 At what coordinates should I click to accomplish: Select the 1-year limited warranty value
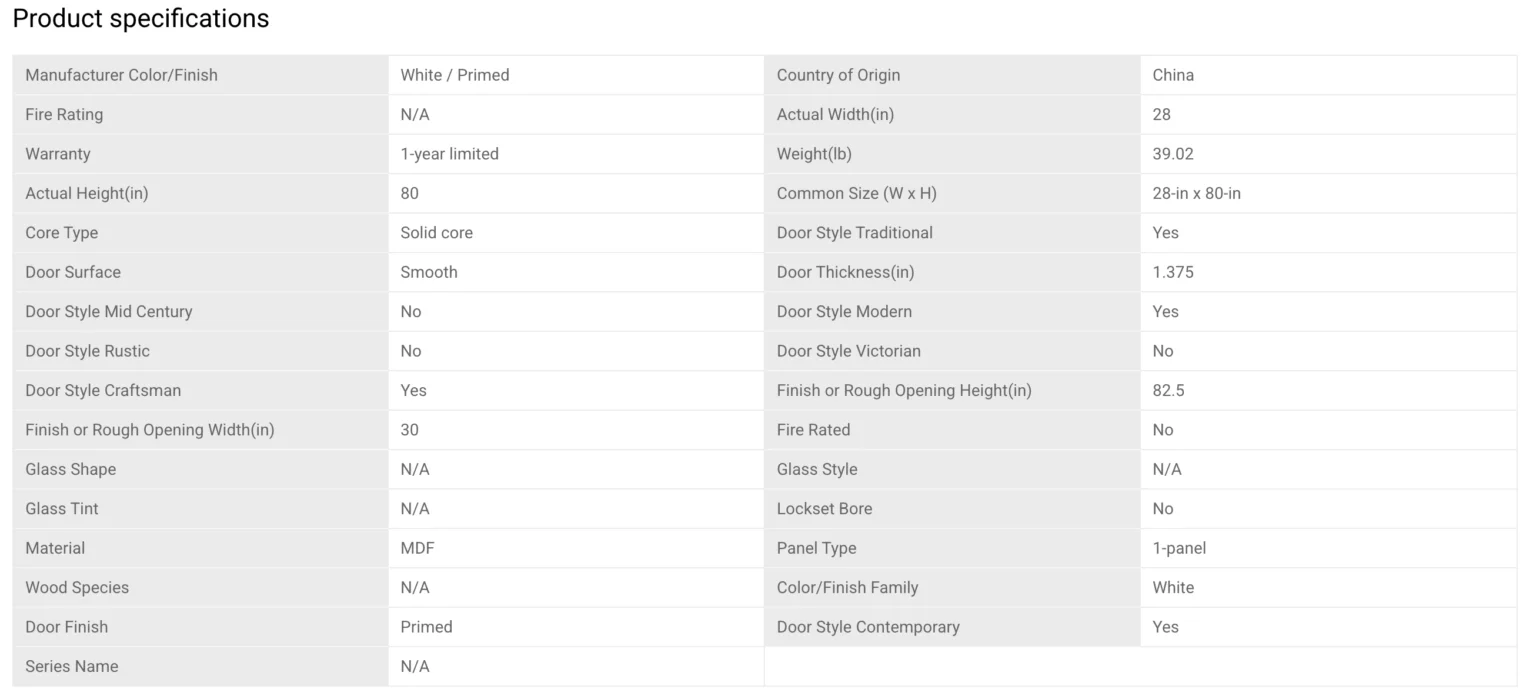tap(449, 154)
